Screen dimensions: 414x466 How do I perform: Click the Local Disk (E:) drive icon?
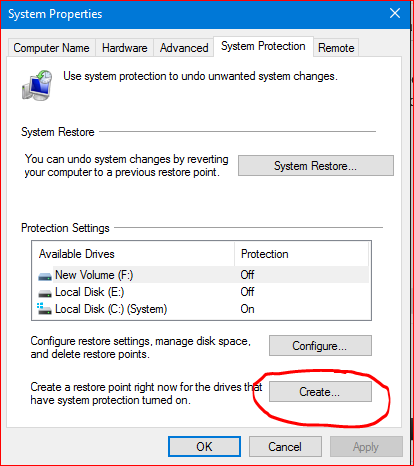[45, 293]
